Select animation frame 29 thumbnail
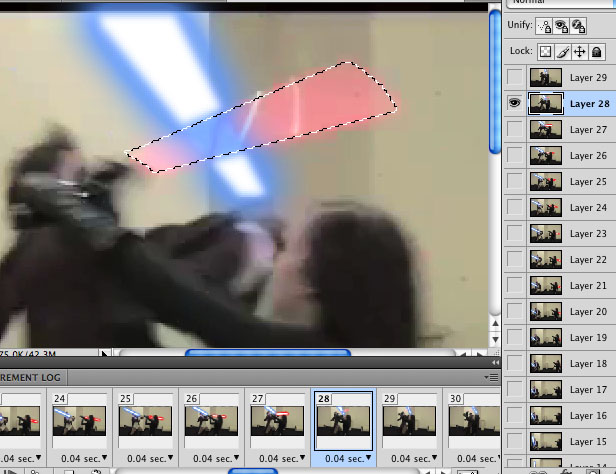Viewport: 616px width, 474px height. tap(409, 421)
